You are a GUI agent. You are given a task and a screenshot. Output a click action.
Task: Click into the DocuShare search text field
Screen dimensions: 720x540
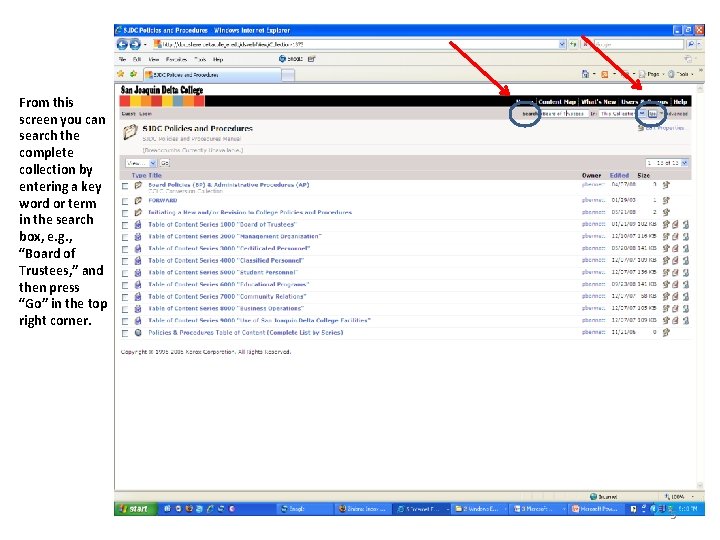point(564,113)
